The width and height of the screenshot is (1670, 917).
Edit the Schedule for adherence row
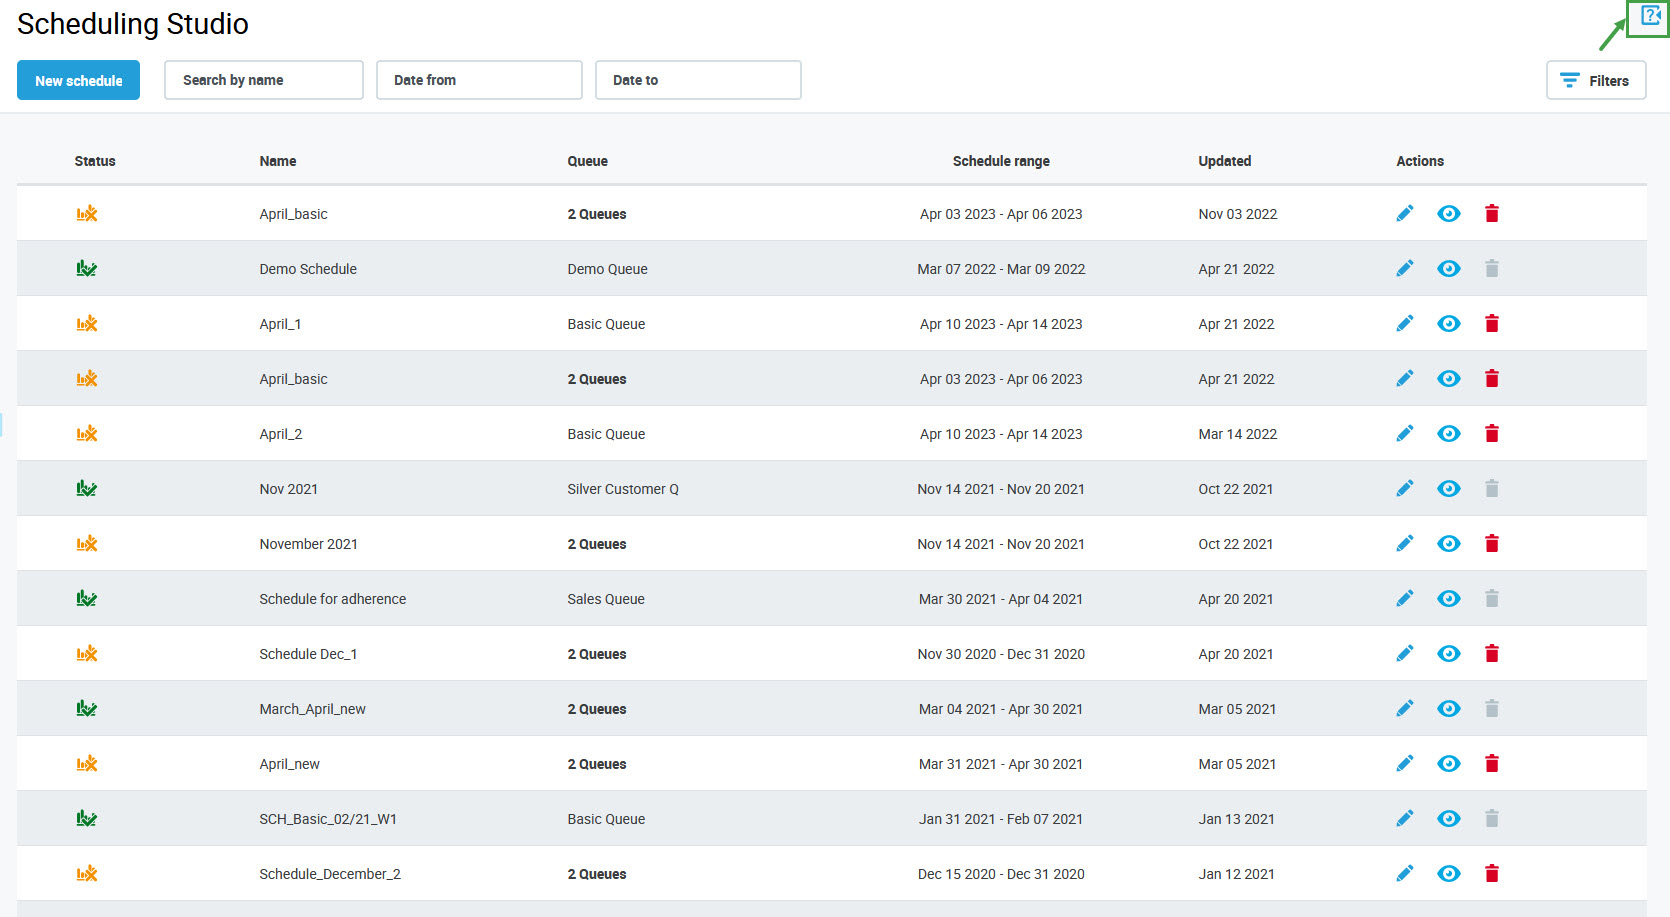[1405, 598]
